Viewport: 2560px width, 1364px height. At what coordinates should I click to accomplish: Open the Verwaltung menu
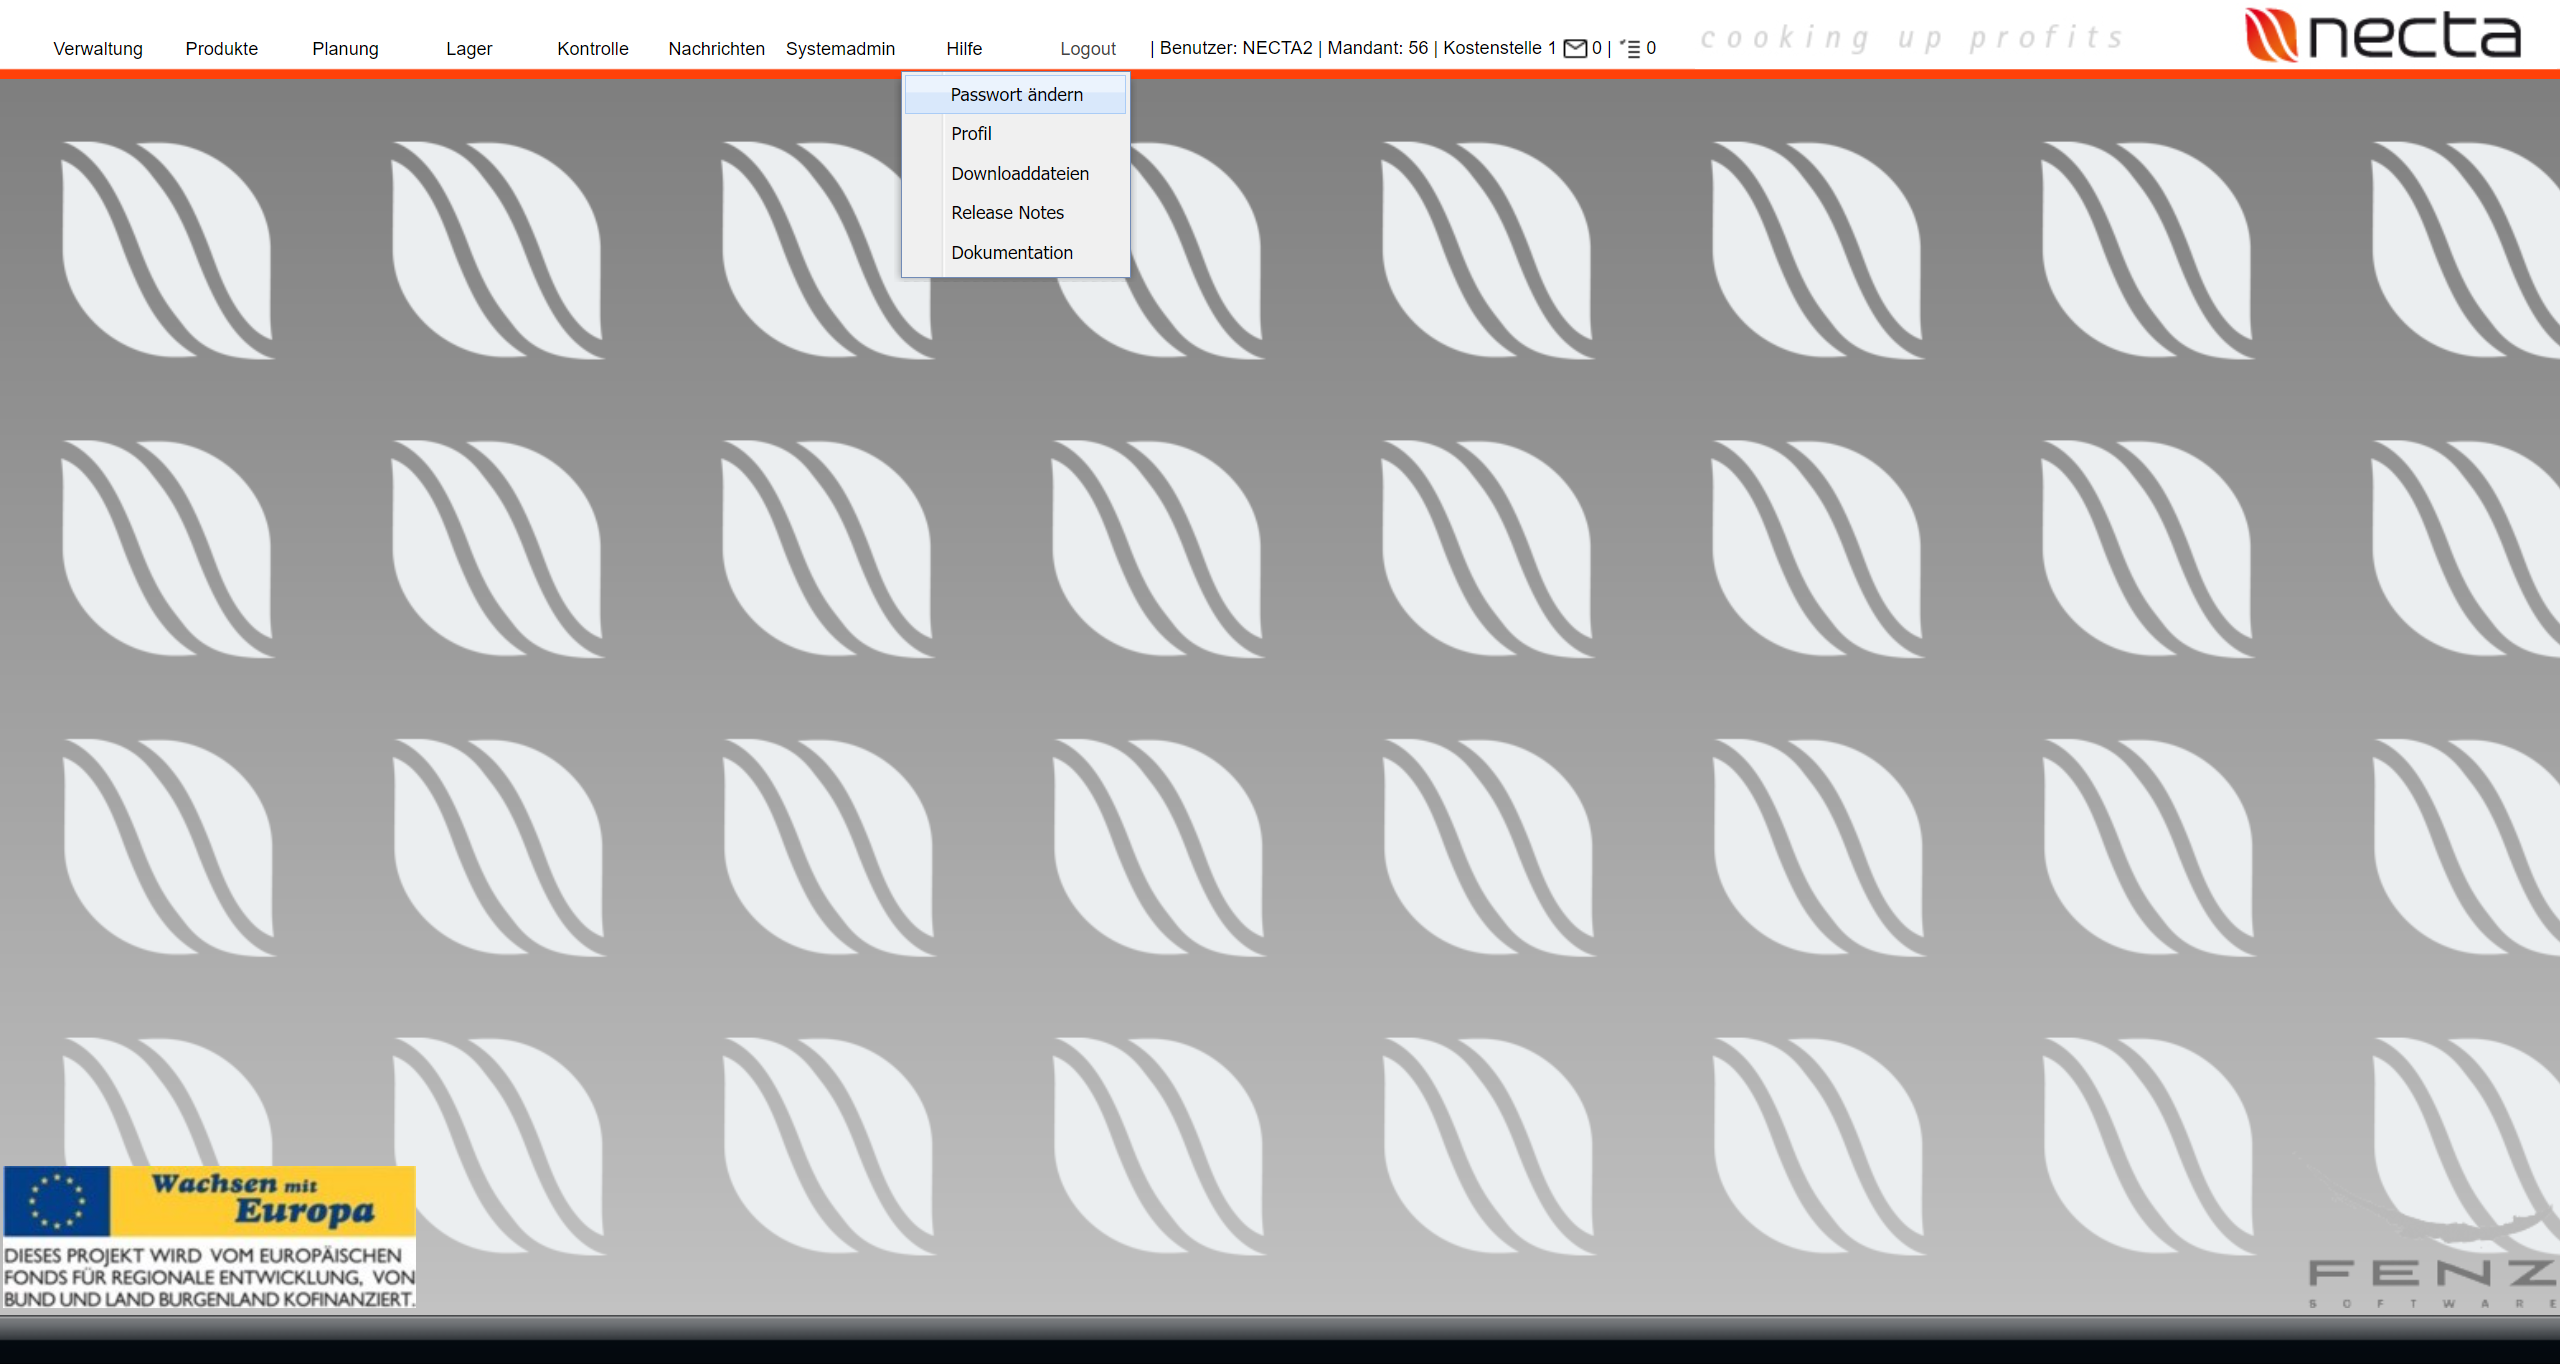tap(98, 49)
